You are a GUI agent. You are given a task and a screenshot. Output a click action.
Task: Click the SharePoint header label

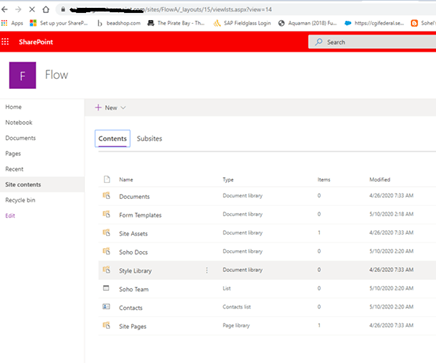[x=36, y=42]
